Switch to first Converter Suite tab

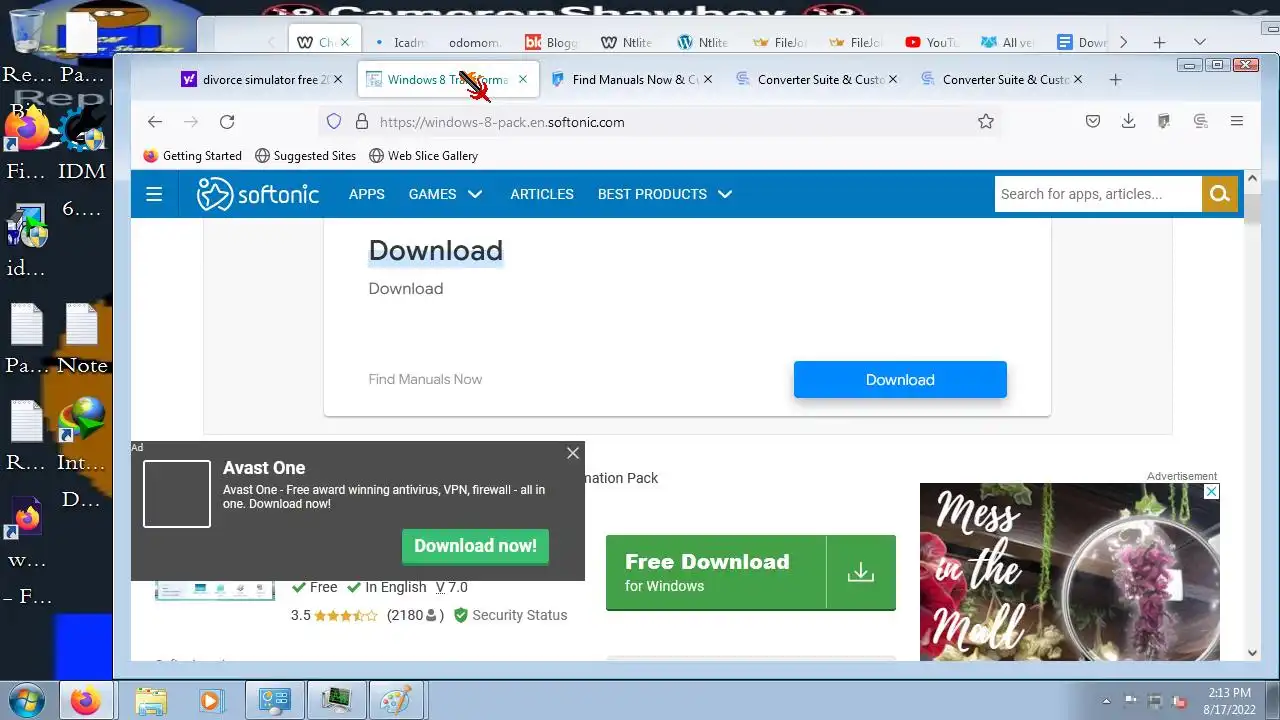816,79
